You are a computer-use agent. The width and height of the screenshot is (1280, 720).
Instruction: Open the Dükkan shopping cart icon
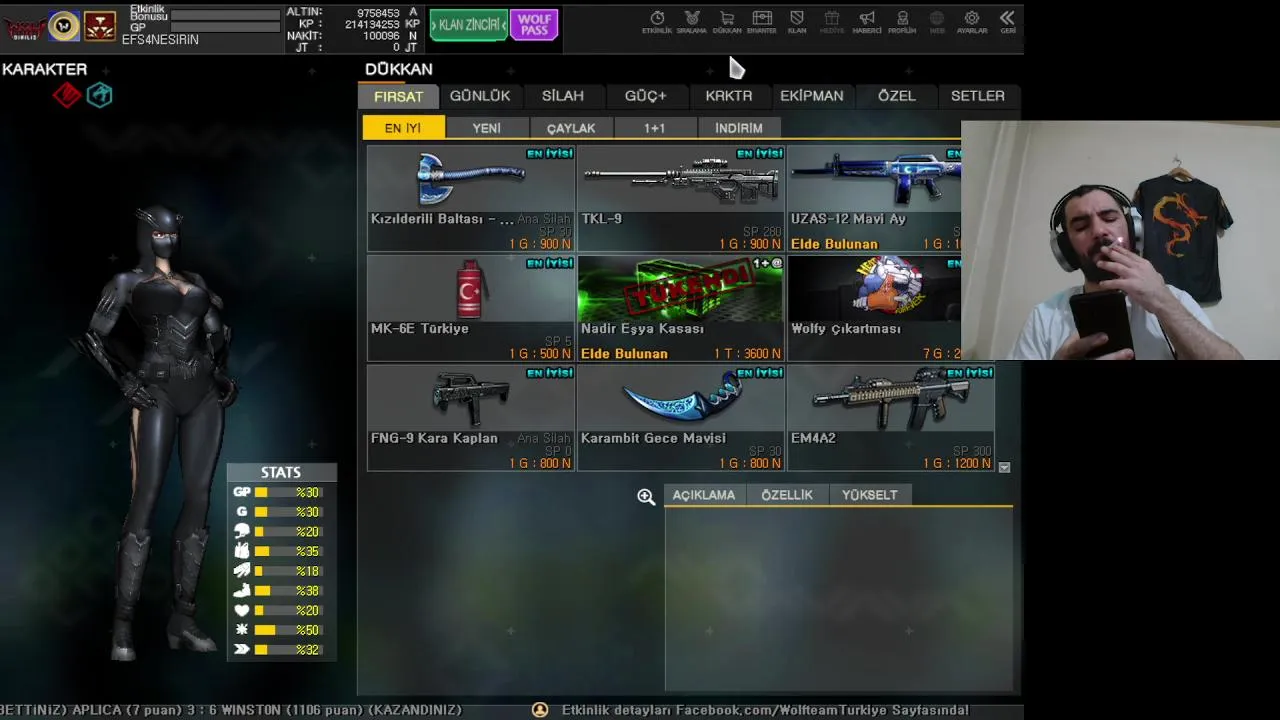coord(727,22)
